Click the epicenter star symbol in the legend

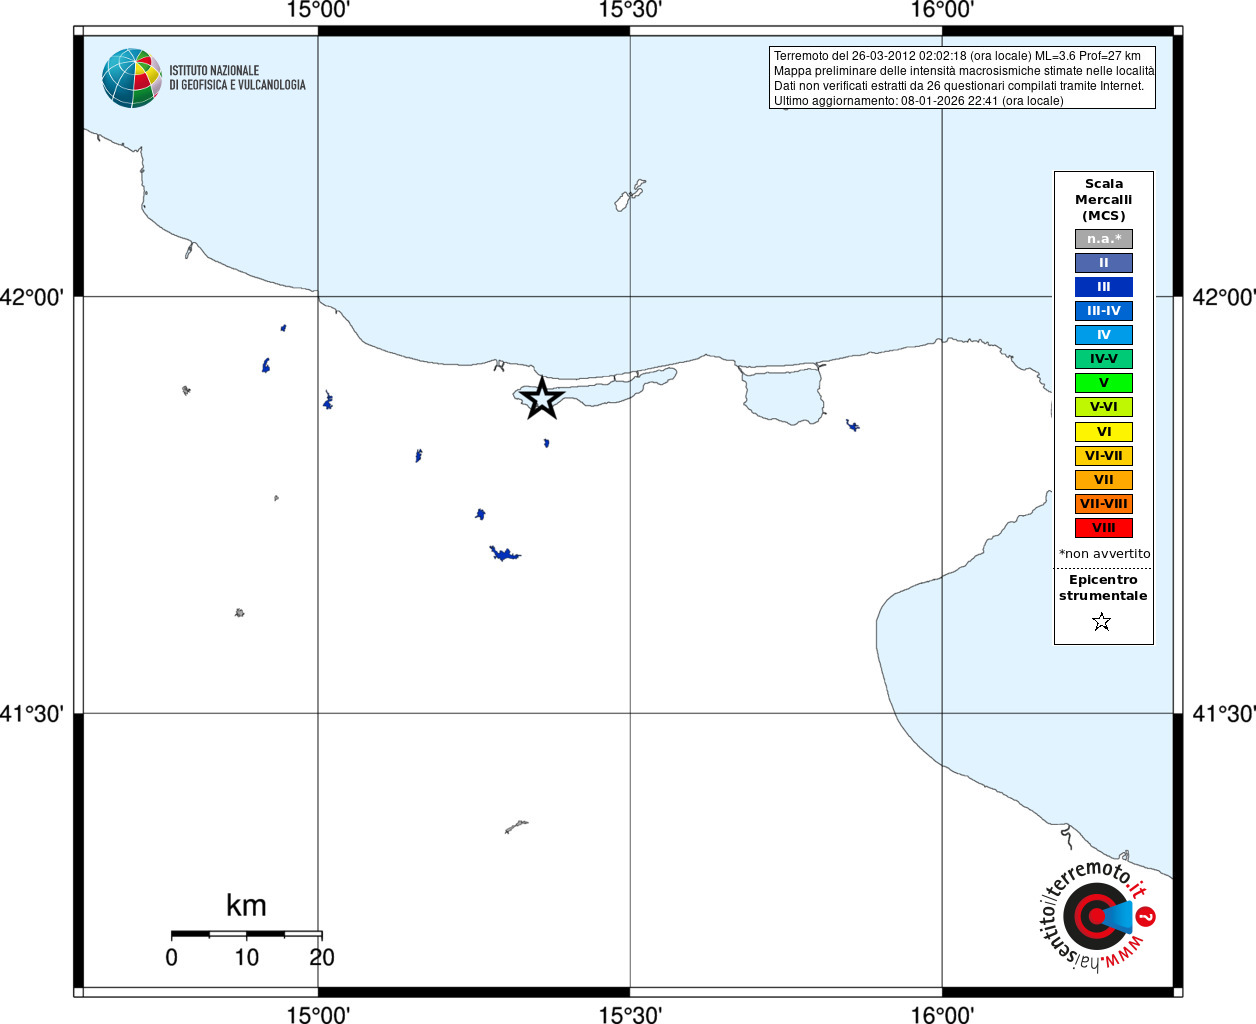[1102, 622]
